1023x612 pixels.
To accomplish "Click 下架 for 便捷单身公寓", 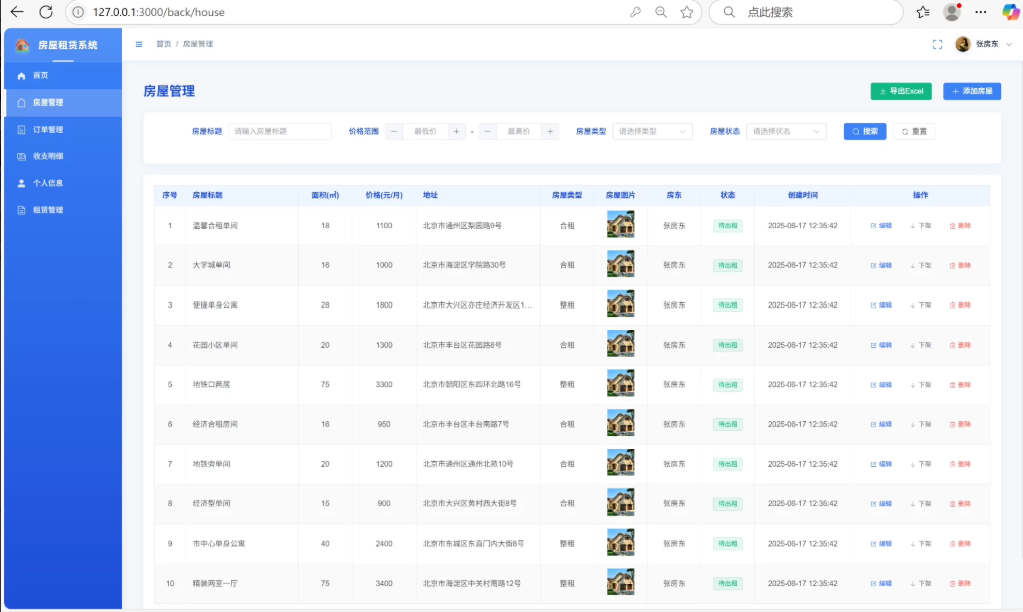I will click(x=921, y=305).
